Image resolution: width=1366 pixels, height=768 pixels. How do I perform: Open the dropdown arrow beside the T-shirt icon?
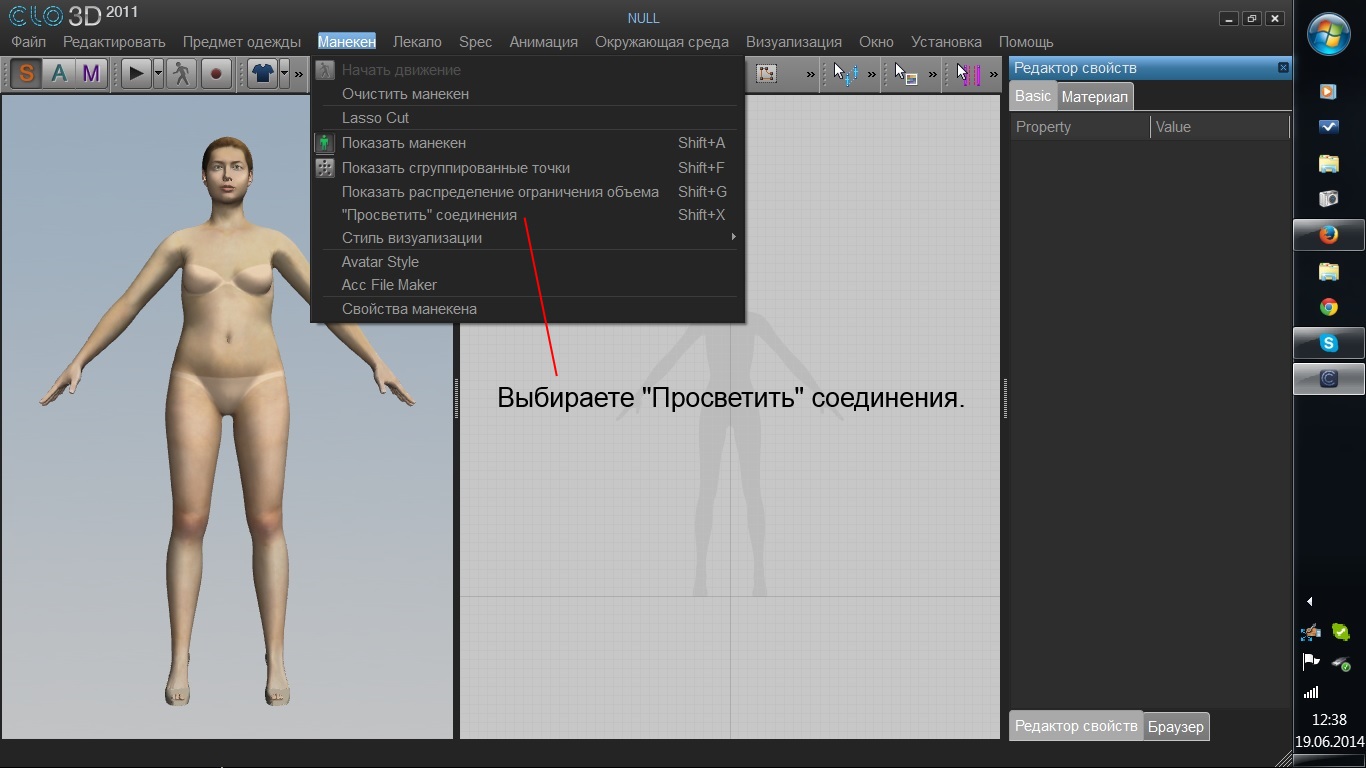(284, 73)
